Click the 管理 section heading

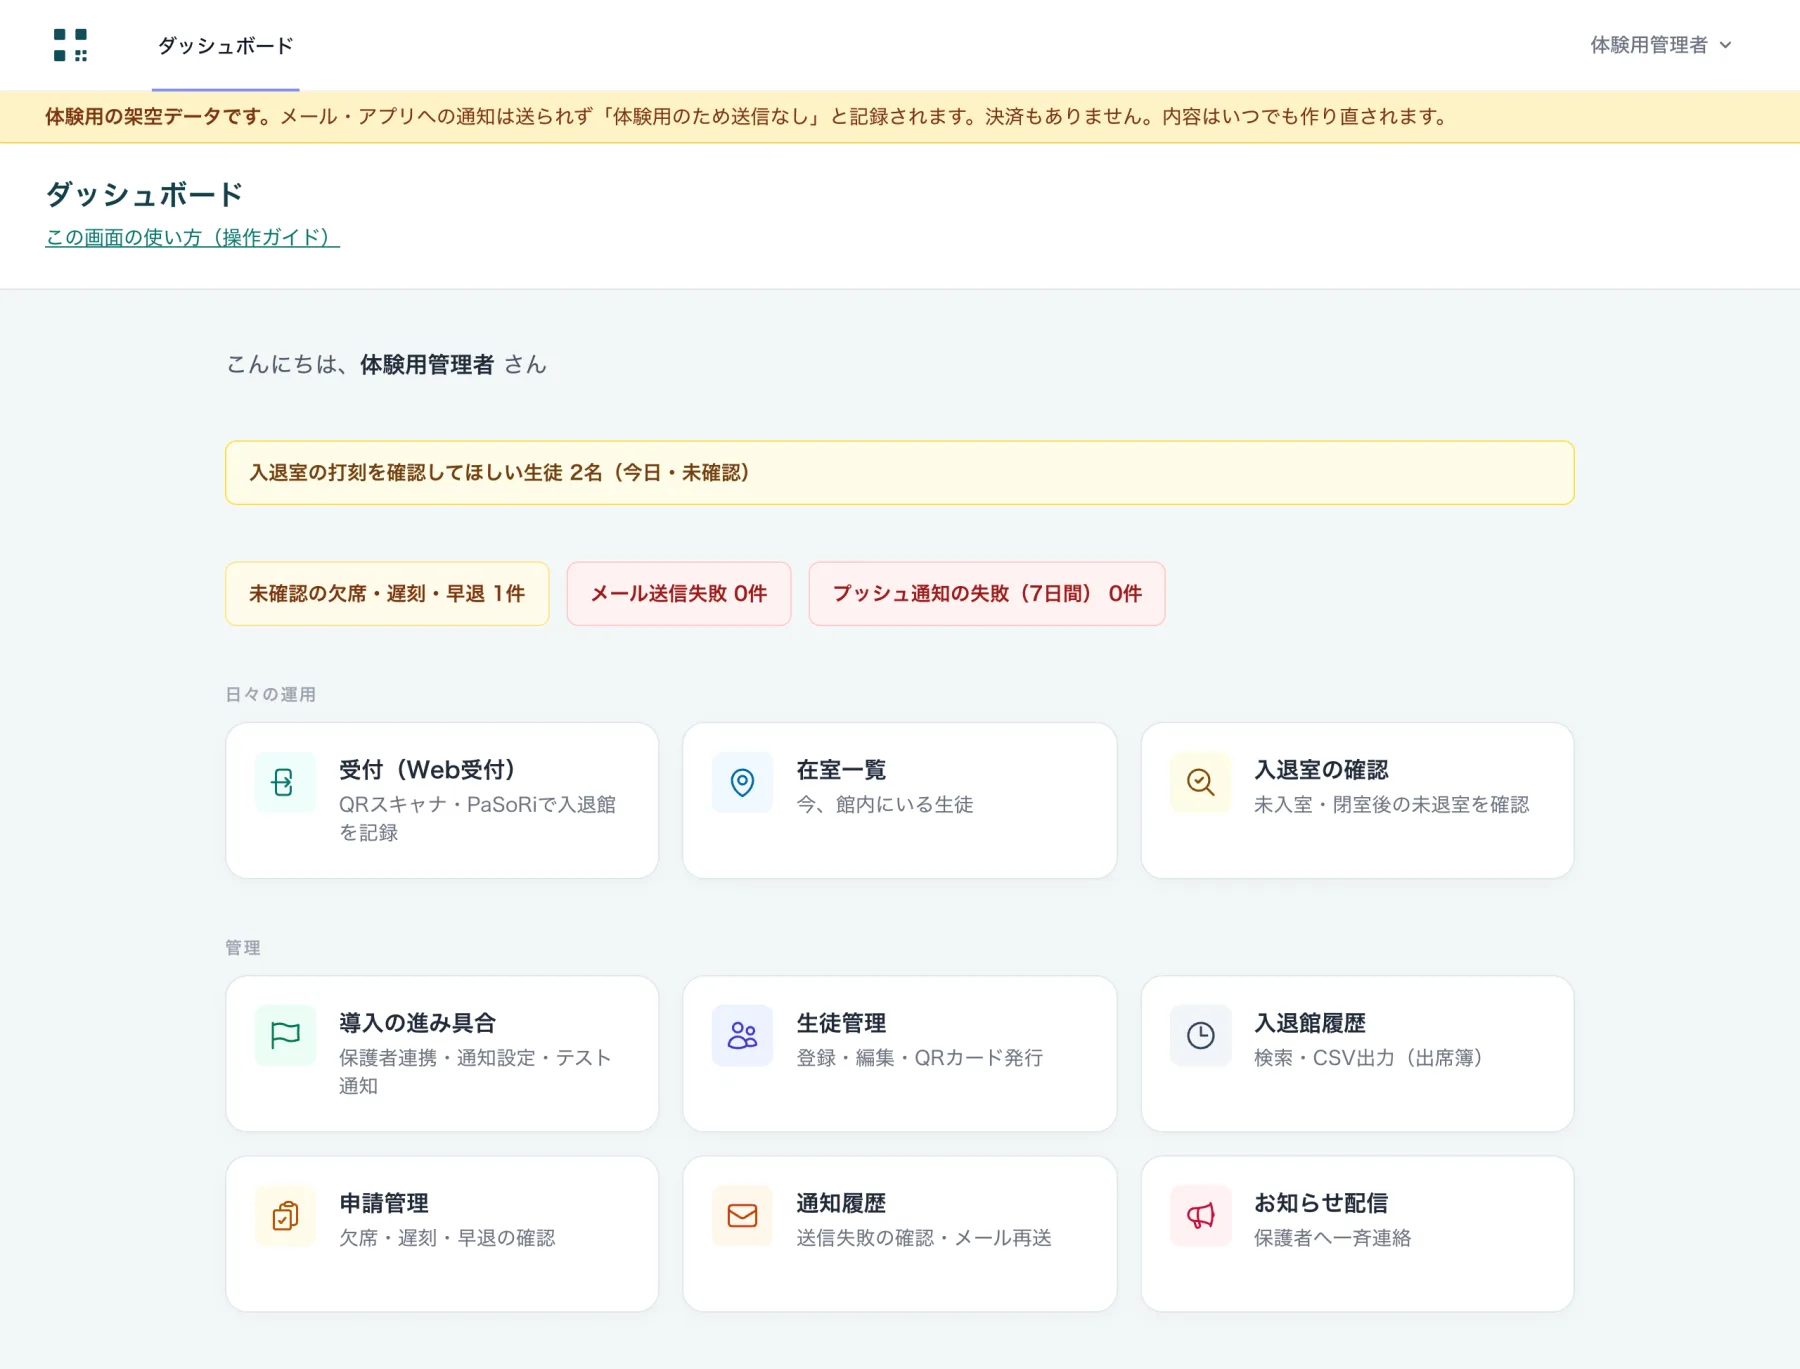click(x=243, y=947)
